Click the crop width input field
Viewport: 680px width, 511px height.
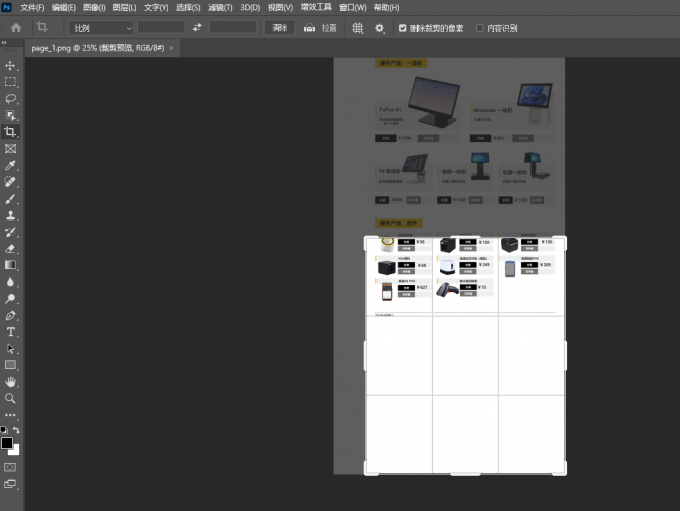coord(161,27)
